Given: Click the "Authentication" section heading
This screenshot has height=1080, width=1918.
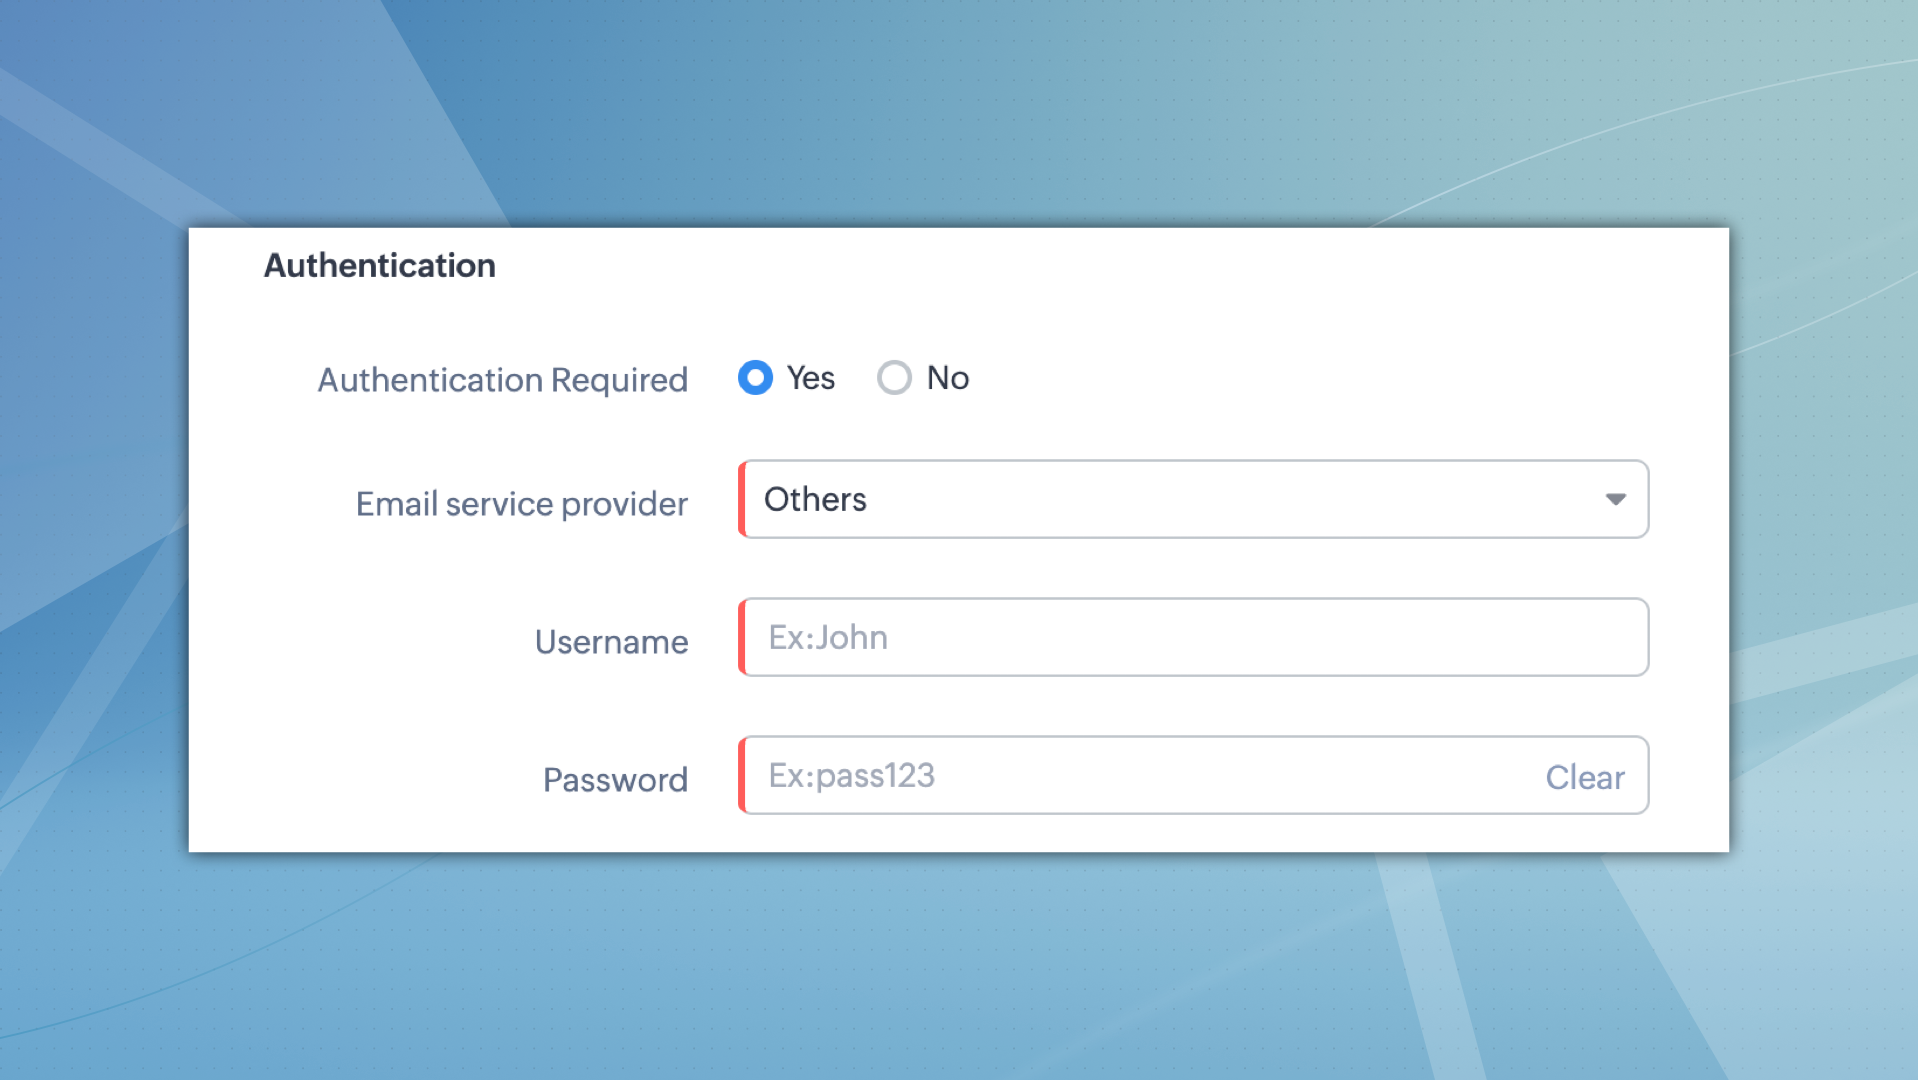Looking at the screenshot, I should pos(380,266).
